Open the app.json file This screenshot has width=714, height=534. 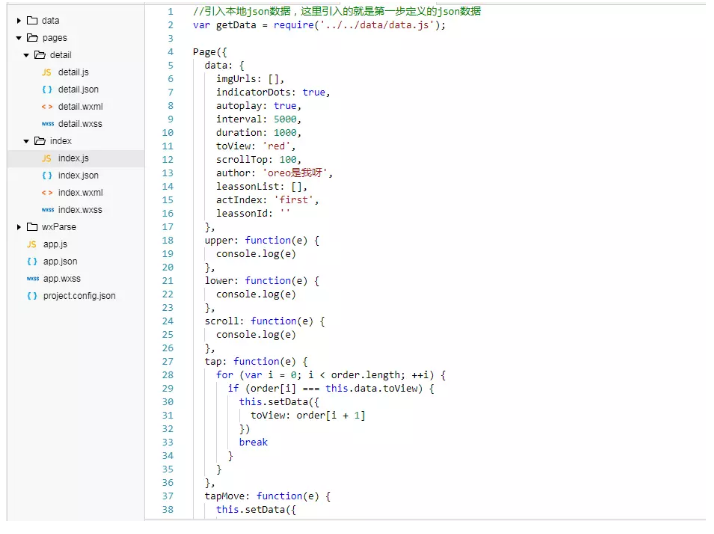click(x=60, y=262)
